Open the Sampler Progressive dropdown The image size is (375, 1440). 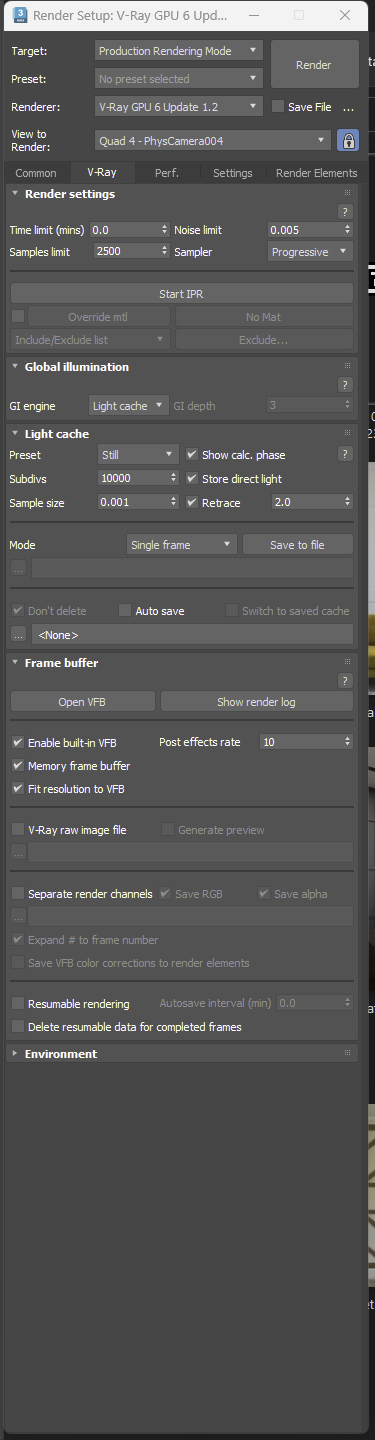[311, 252]
